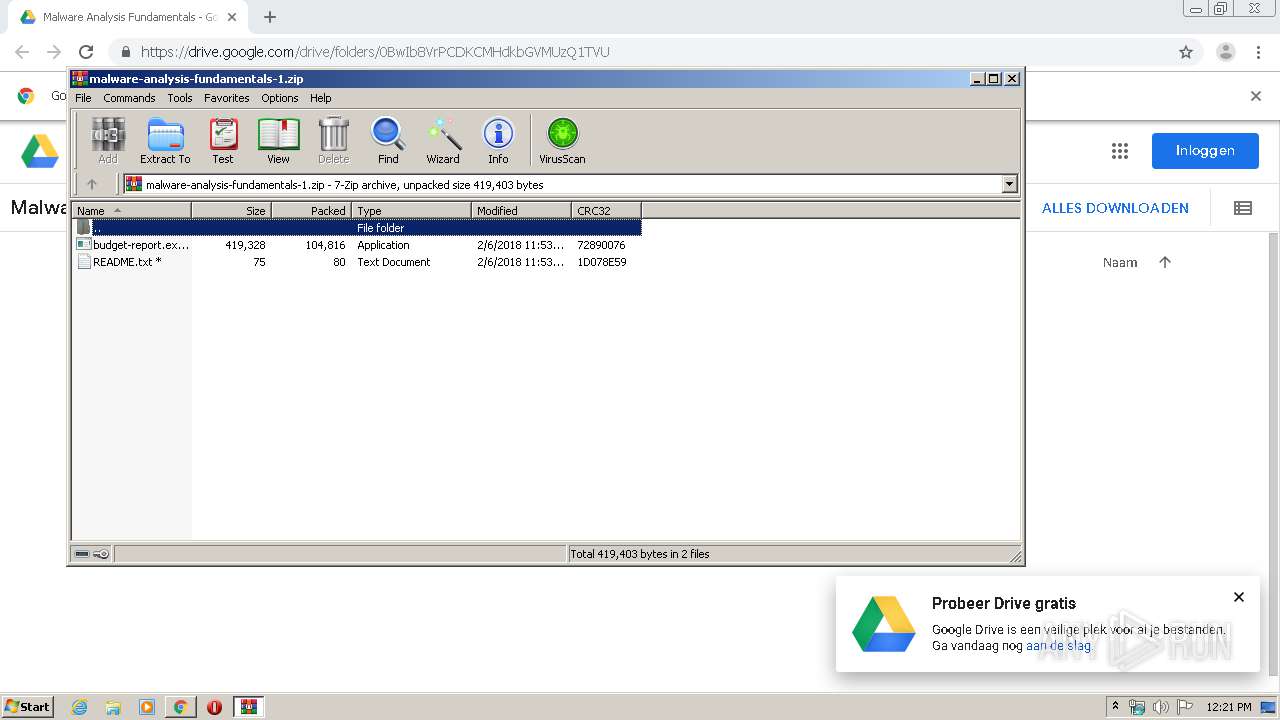Image resolution: width=1280 pixels, height=720 pixels.
Task: Click the status bar total bytes text
Action: click(640, 554)
